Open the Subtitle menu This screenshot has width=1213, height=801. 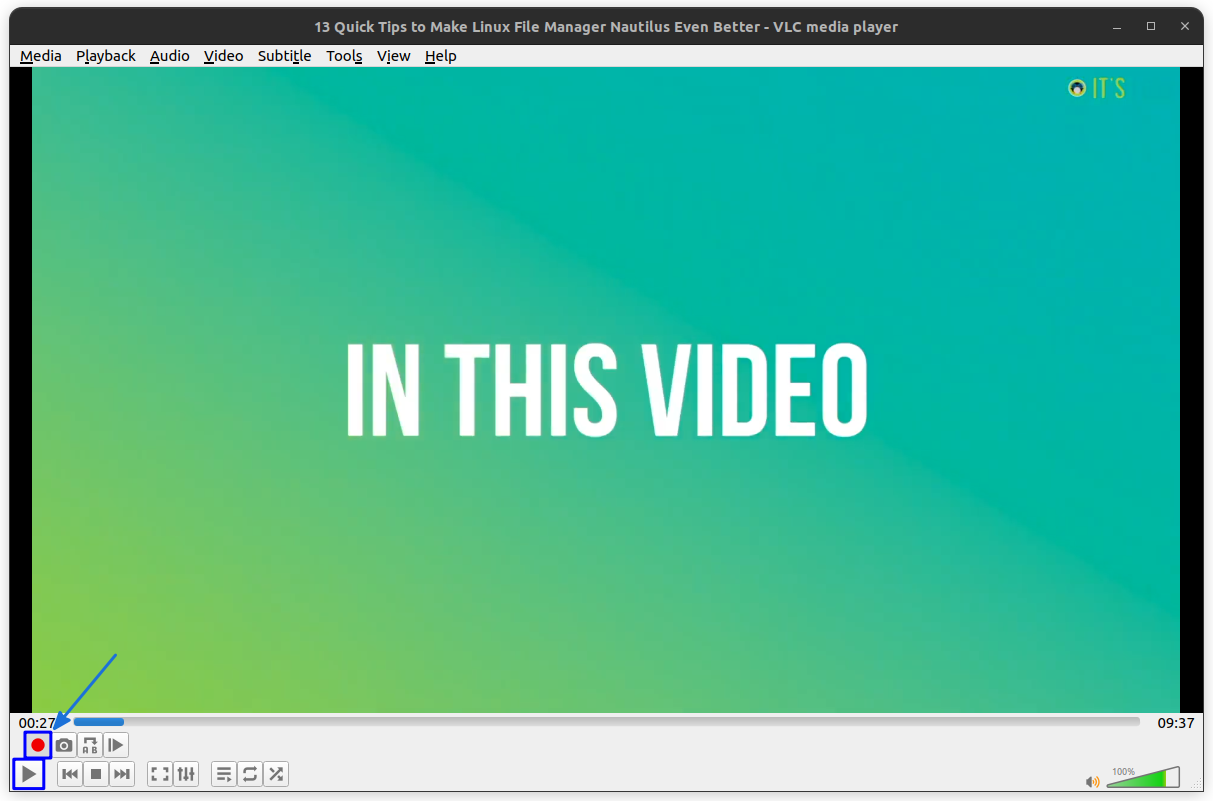pos(284,56)
